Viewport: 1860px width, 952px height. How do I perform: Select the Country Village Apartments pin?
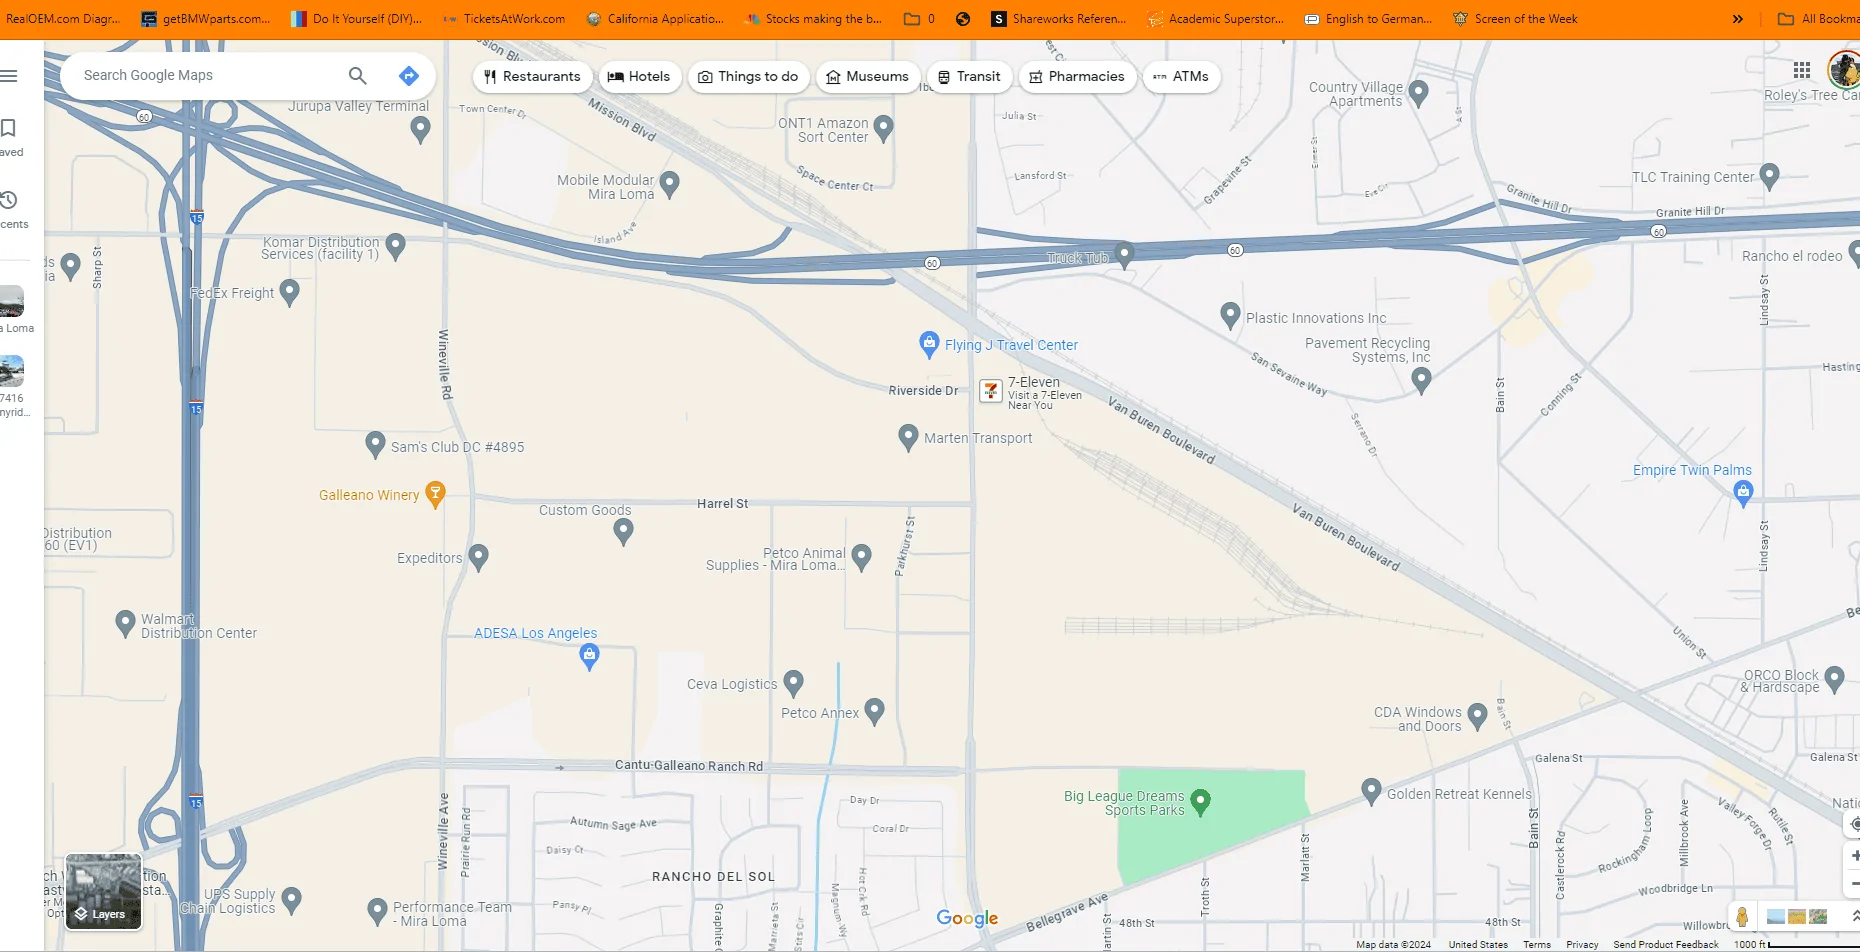tap(1418, 92)
